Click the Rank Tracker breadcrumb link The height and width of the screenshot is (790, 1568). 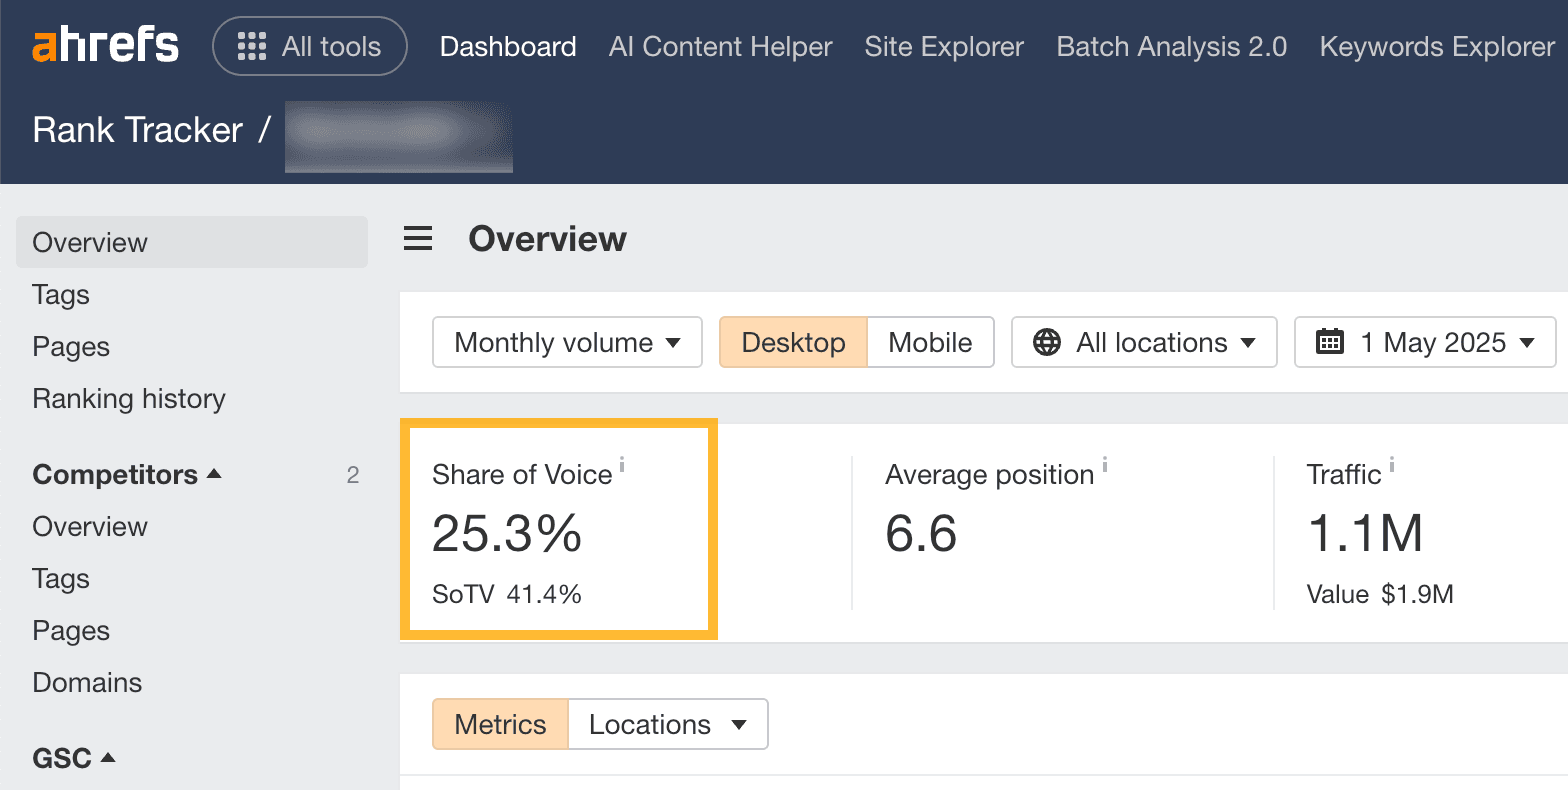(x=138, y=130)
